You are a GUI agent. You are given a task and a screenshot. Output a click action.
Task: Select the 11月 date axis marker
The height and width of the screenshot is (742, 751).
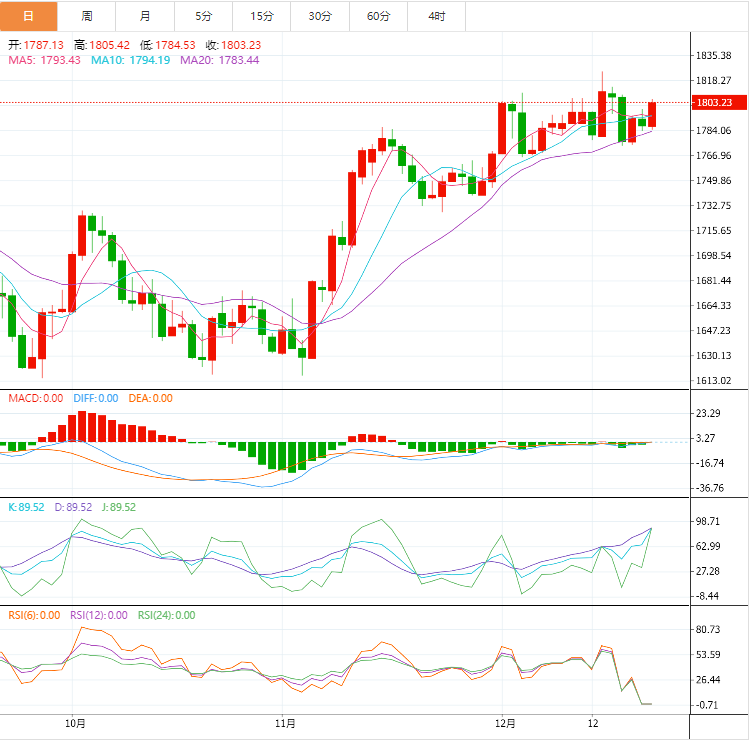[x=284, y=722]
